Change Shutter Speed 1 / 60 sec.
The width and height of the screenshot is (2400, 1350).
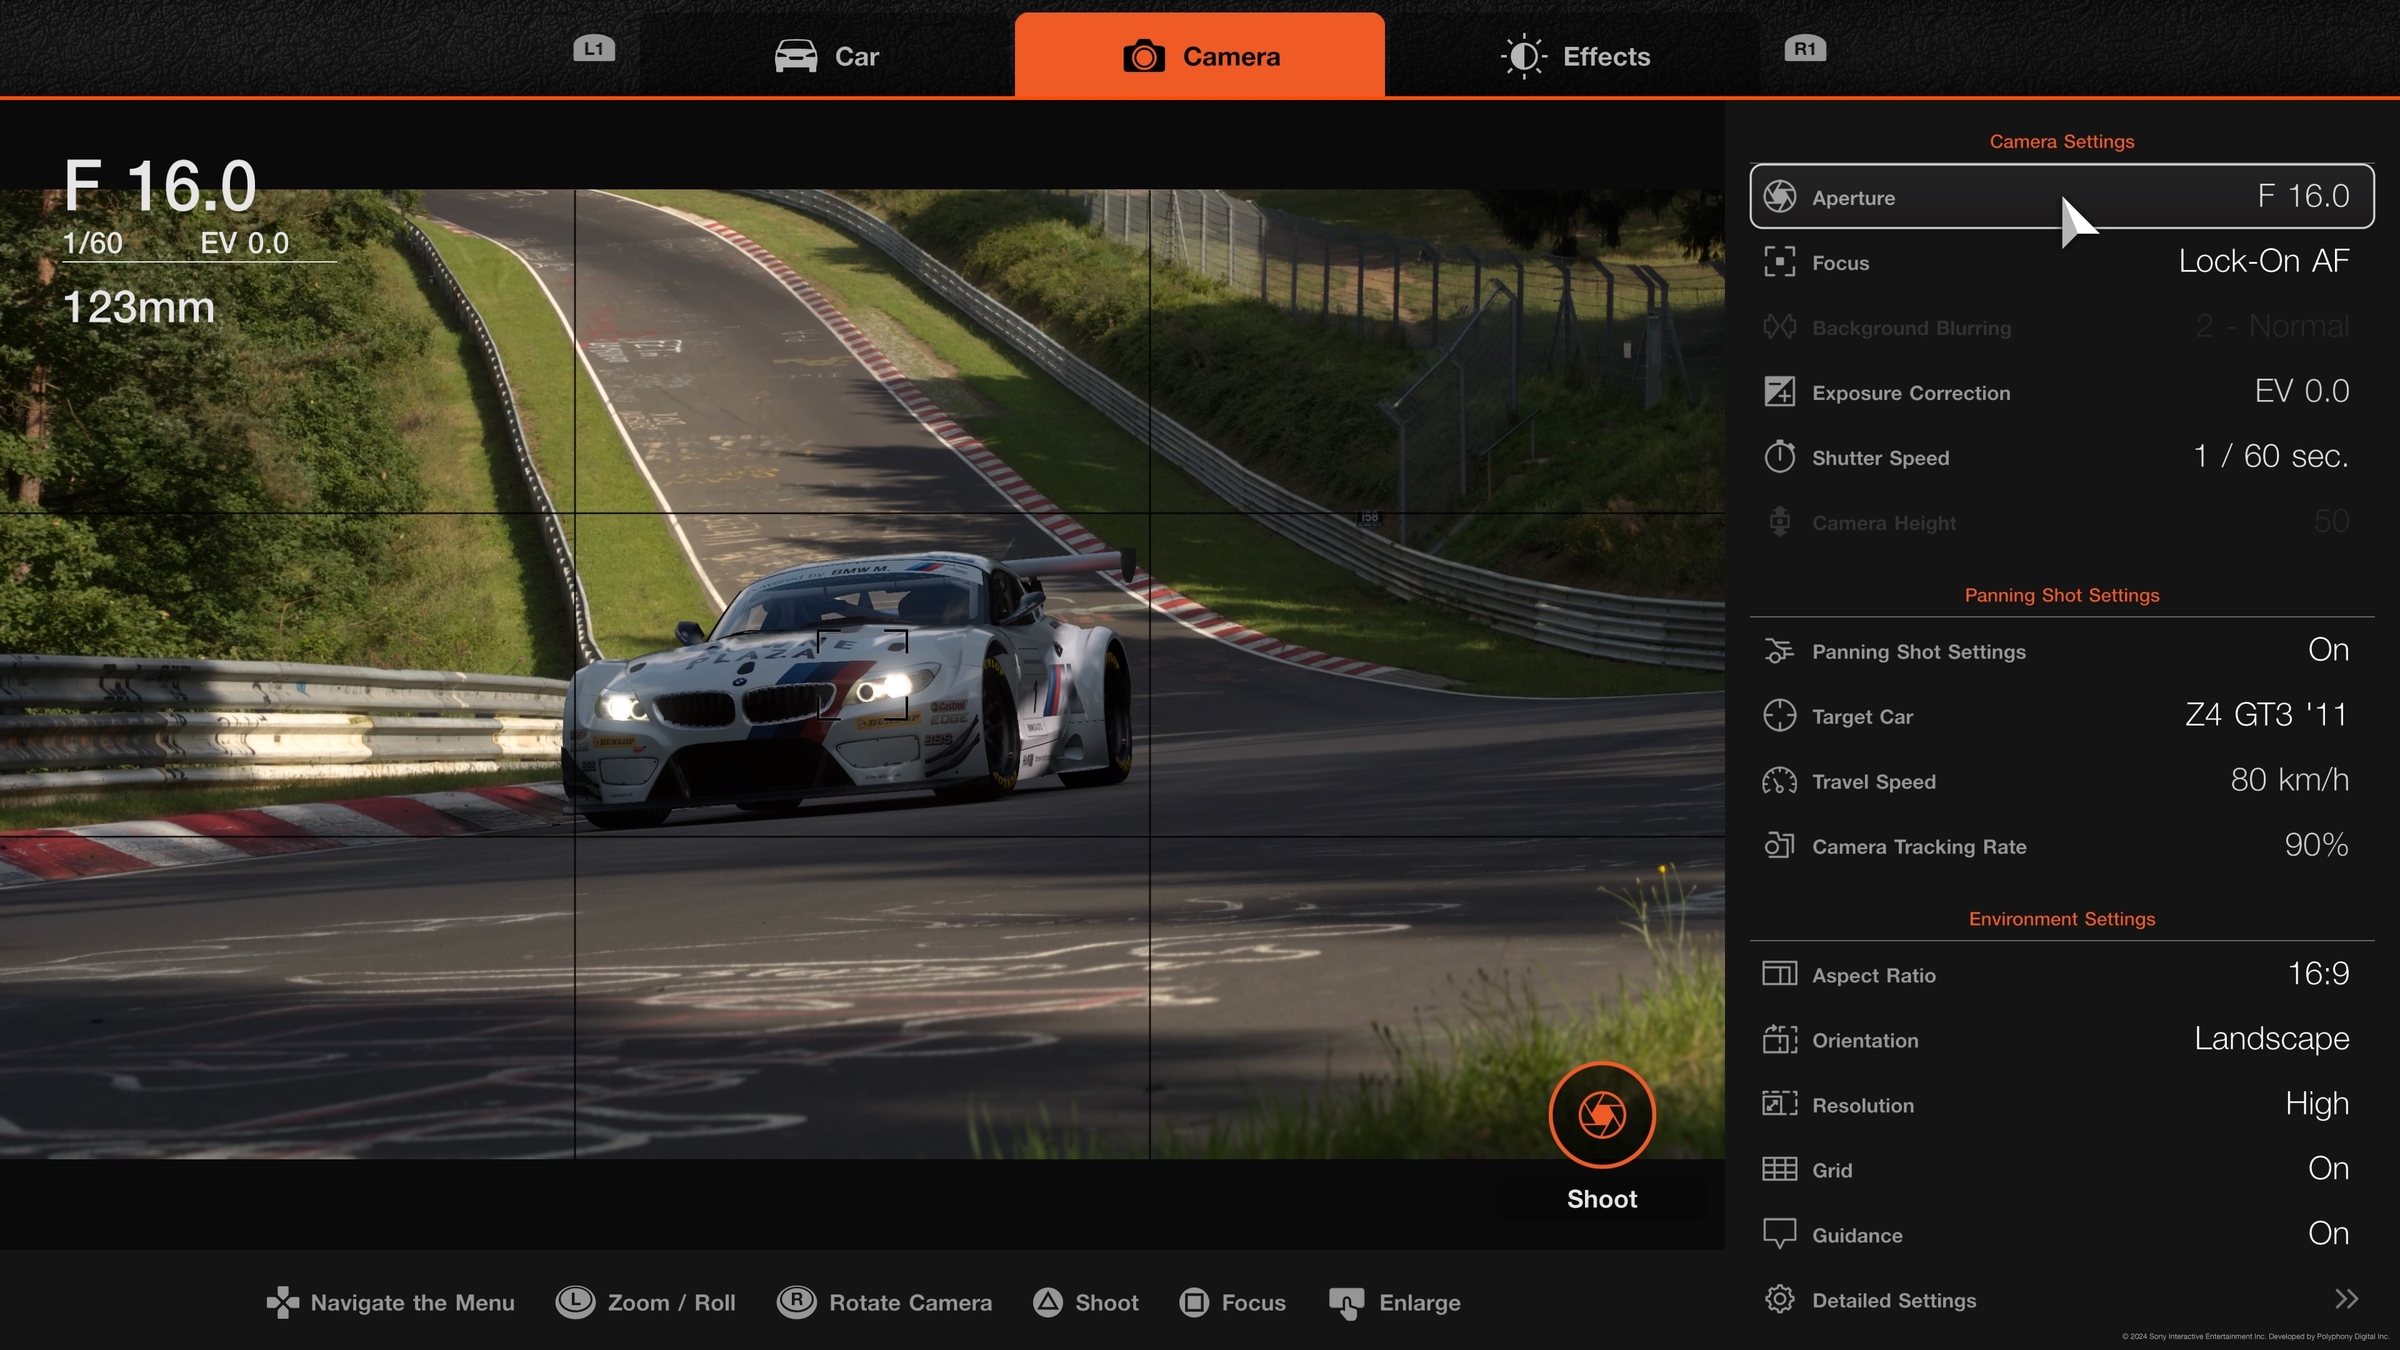[2271, 456]
